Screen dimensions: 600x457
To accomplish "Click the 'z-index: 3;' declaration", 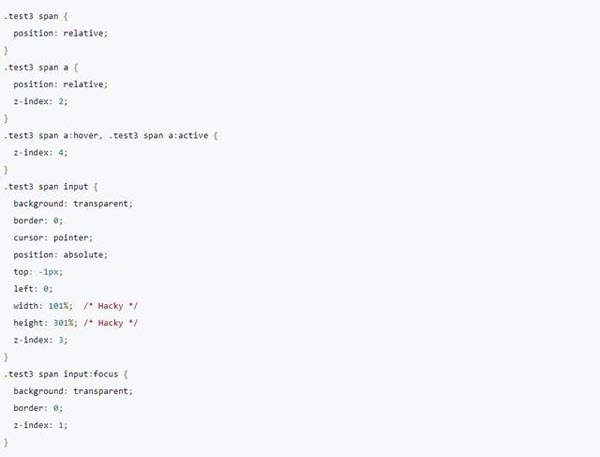I will tap(41, 340).
